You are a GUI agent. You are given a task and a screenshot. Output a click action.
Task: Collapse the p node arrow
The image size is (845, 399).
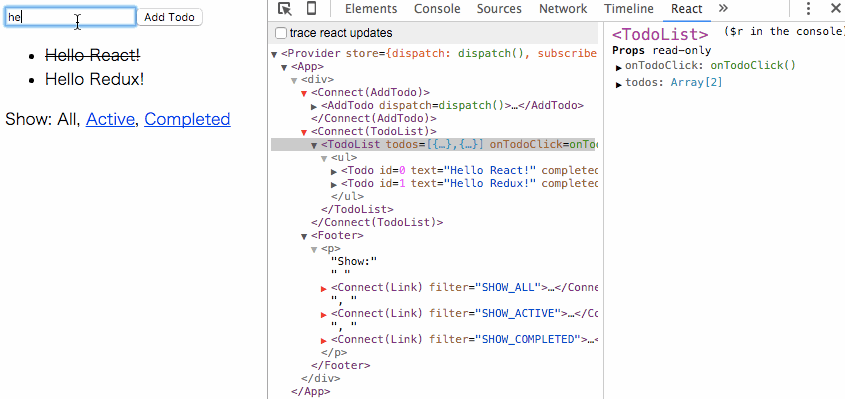314,250
